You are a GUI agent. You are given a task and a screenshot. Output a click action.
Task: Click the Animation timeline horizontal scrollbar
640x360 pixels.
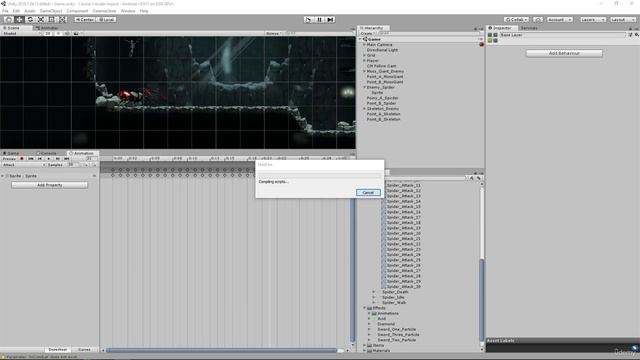tap(222, 350)
